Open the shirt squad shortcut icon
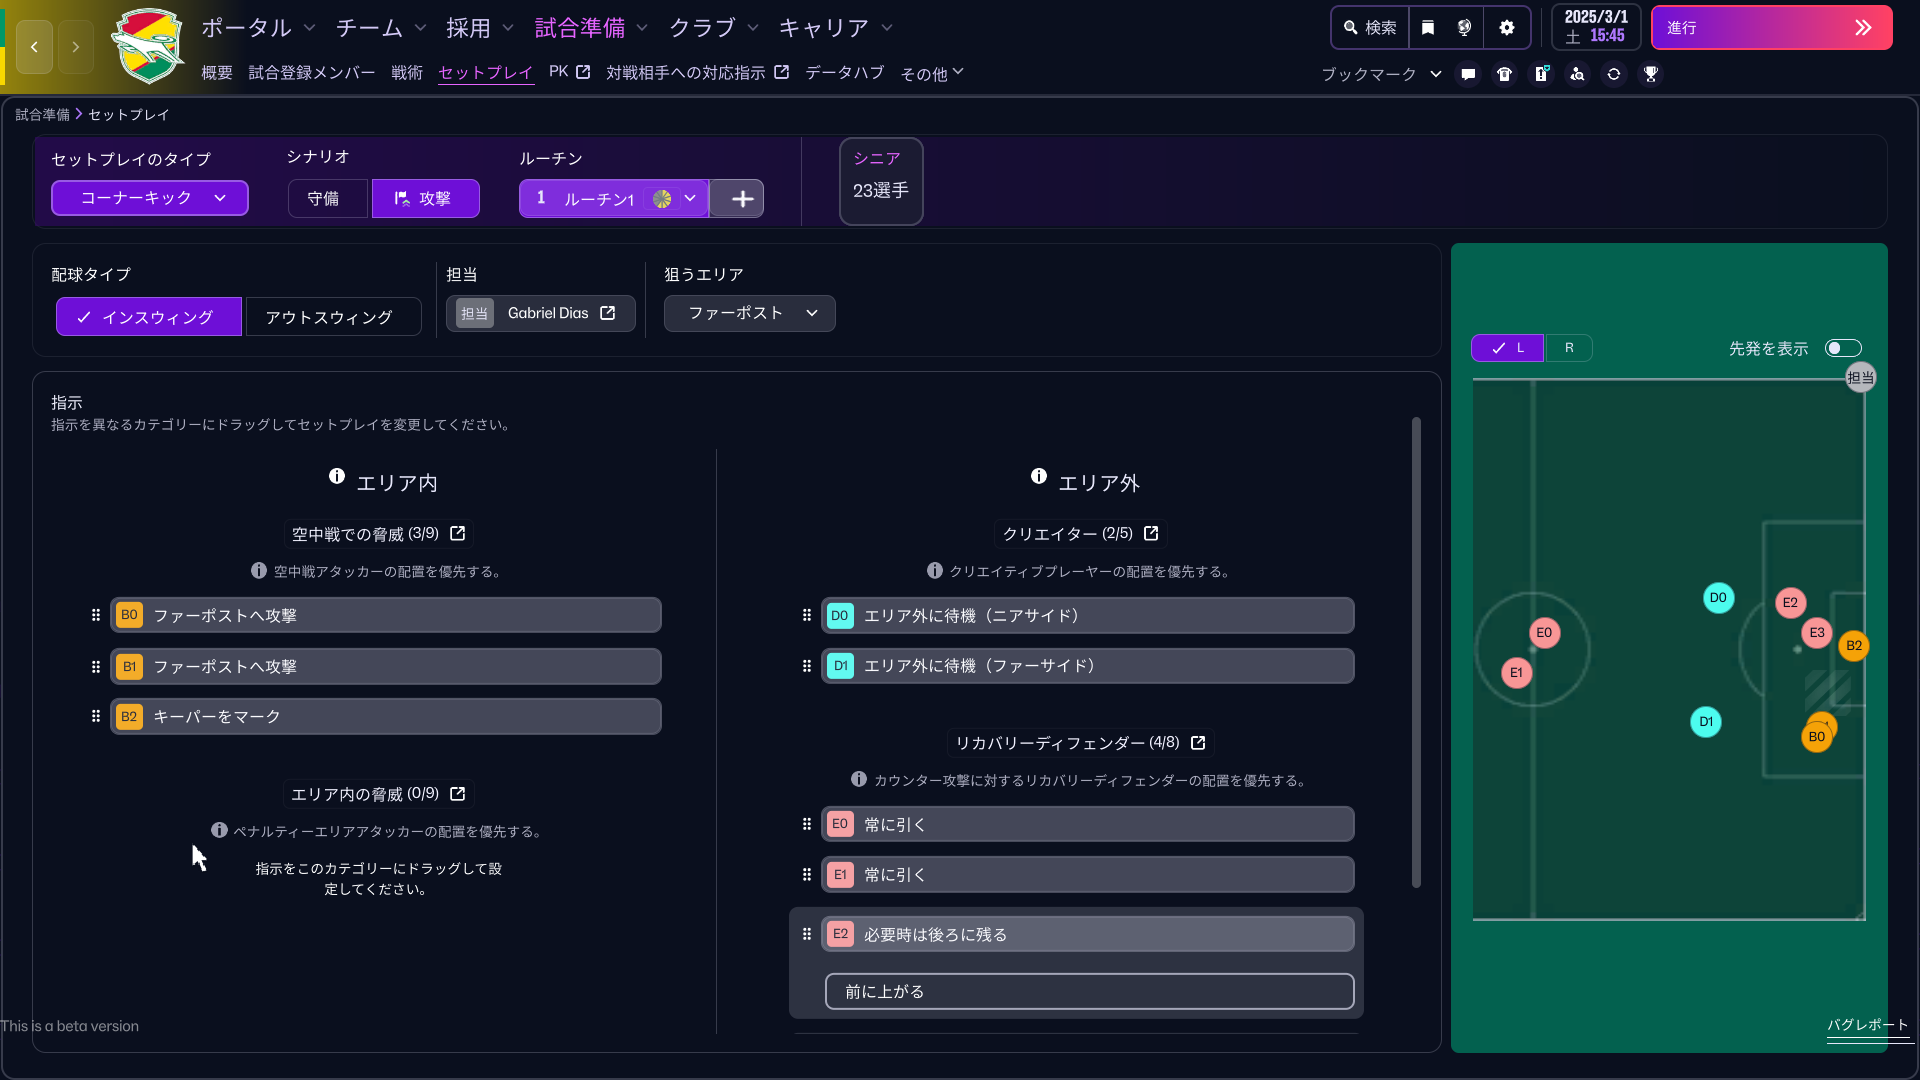Screen dimensions: 1920x1080 click(1505, 74)
